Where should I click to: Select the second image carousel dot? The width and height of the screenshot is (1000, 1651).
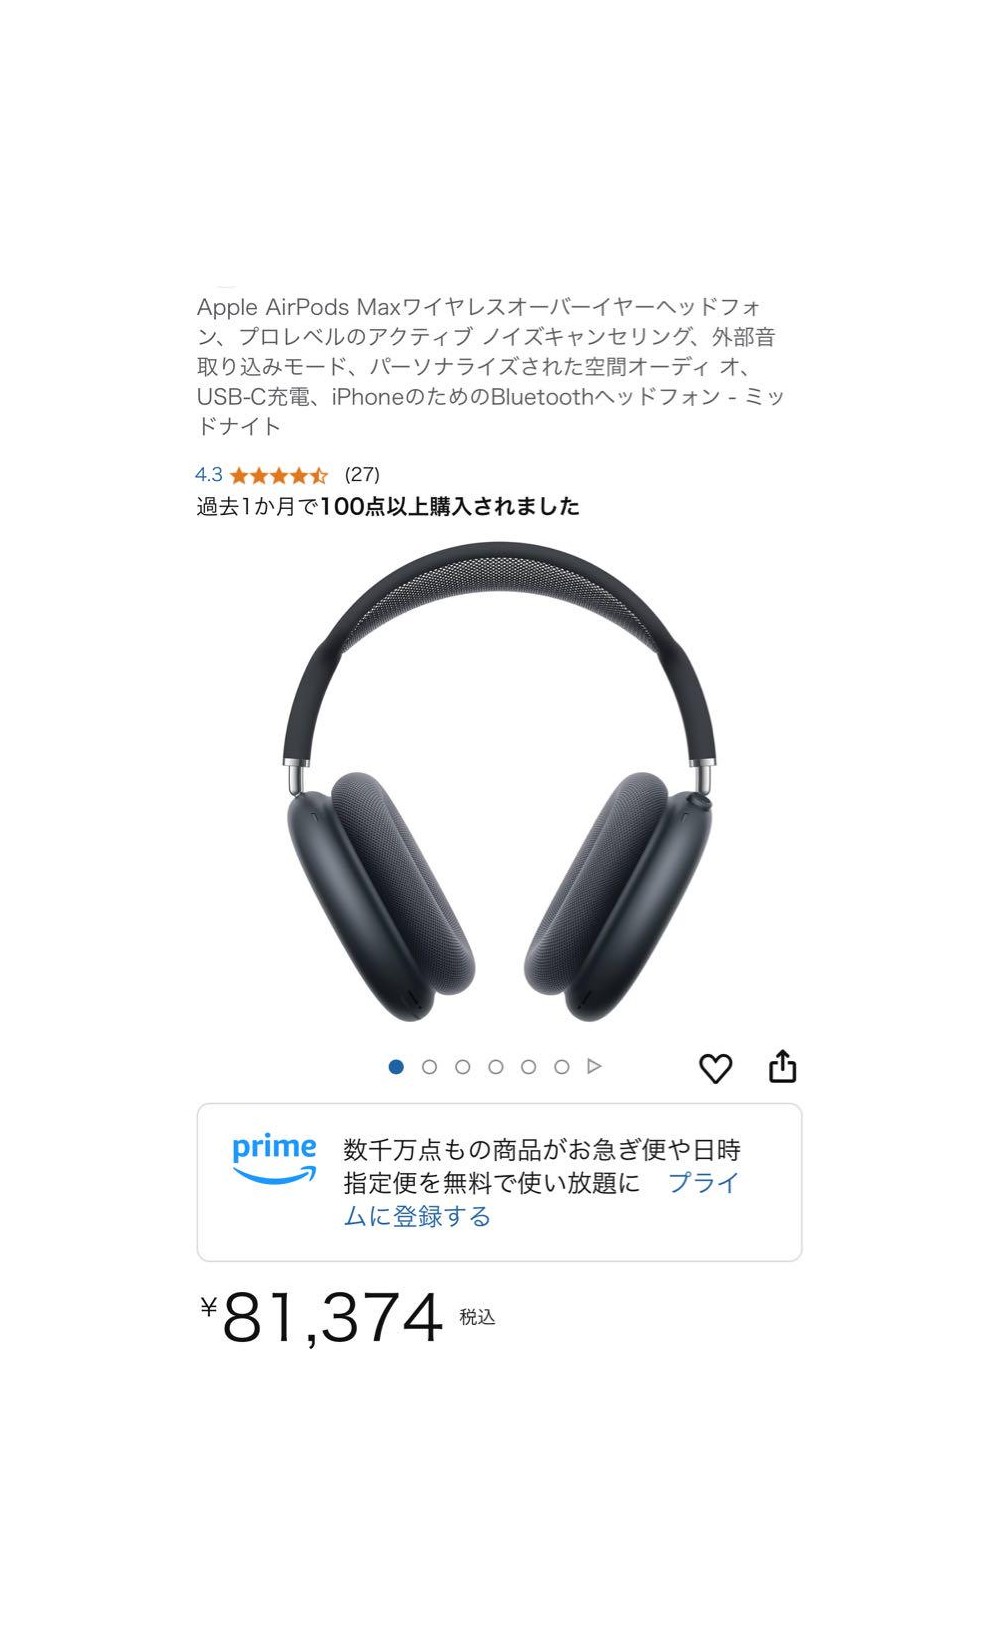pos(429,1067)
